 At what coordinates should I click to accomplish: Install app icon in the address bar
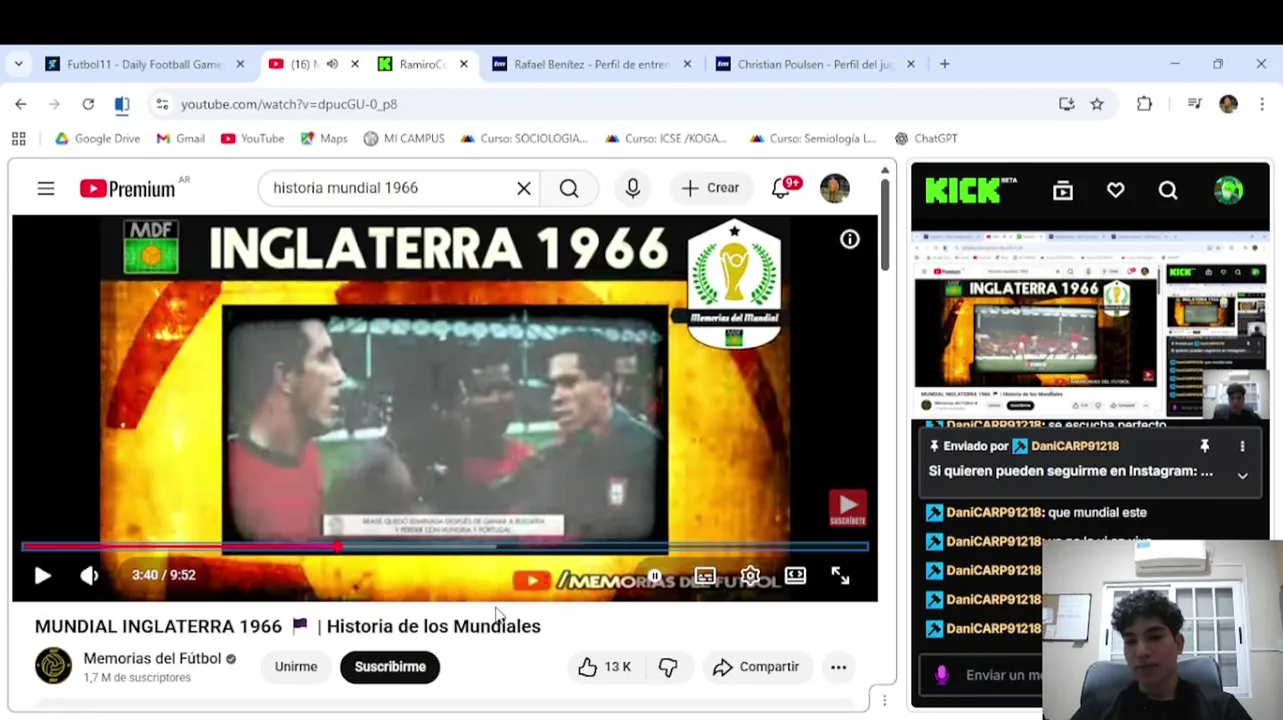point(1066,104)
